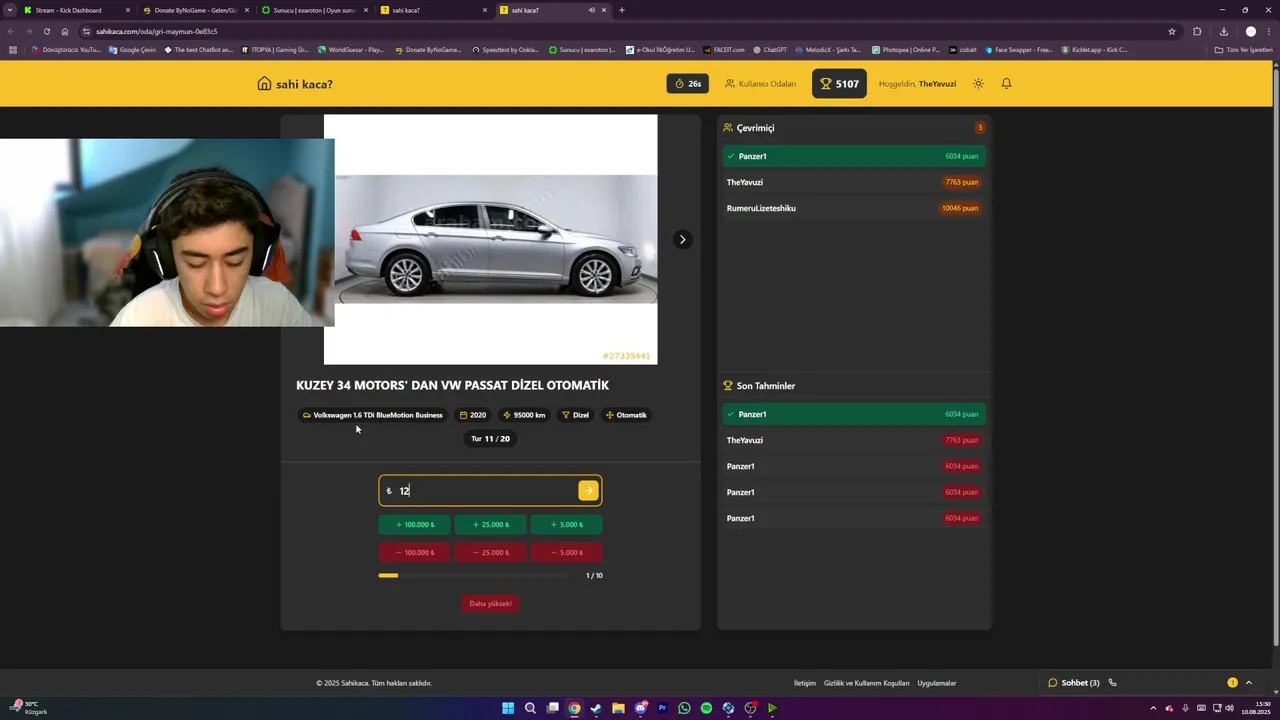This screenshot has height=720, width=1280.
Task: Open Tüm Yer İşaretleri folder
Action: 1244,49
